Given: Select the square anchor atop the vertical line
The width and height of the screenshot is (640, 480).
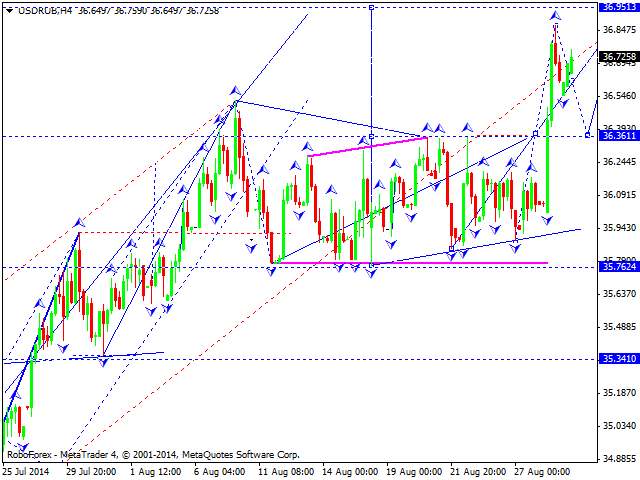Looking at the screenshot, I should [x=371, y=7].
